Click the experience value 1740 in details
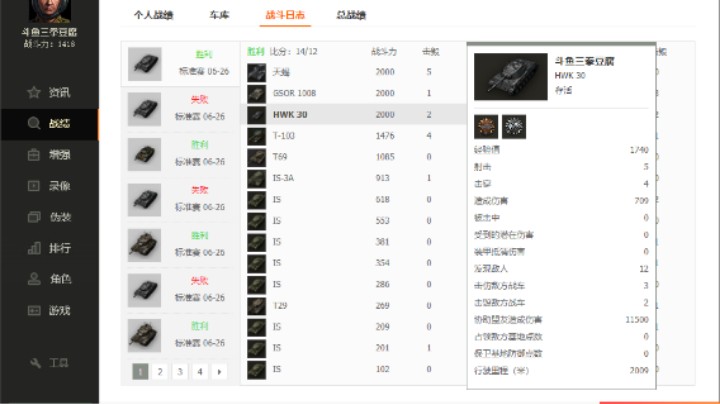The width and height of the screenshot is (720, 404). (639, 150)
